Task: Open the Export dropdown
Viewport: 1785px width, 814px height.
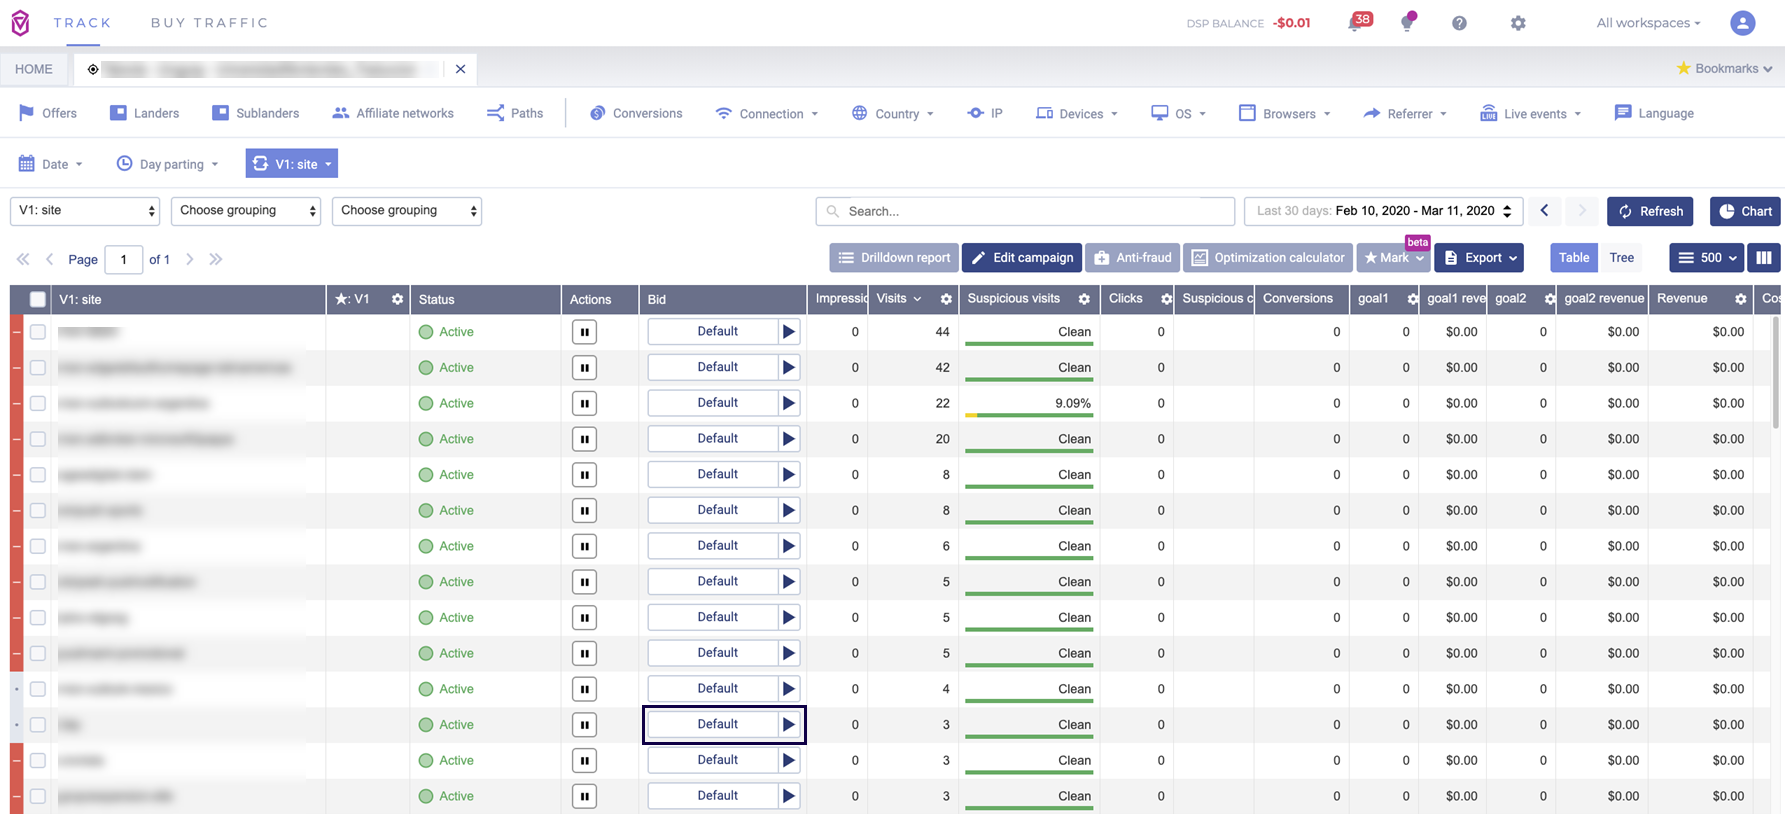Action: click(x=1479, y=258)
